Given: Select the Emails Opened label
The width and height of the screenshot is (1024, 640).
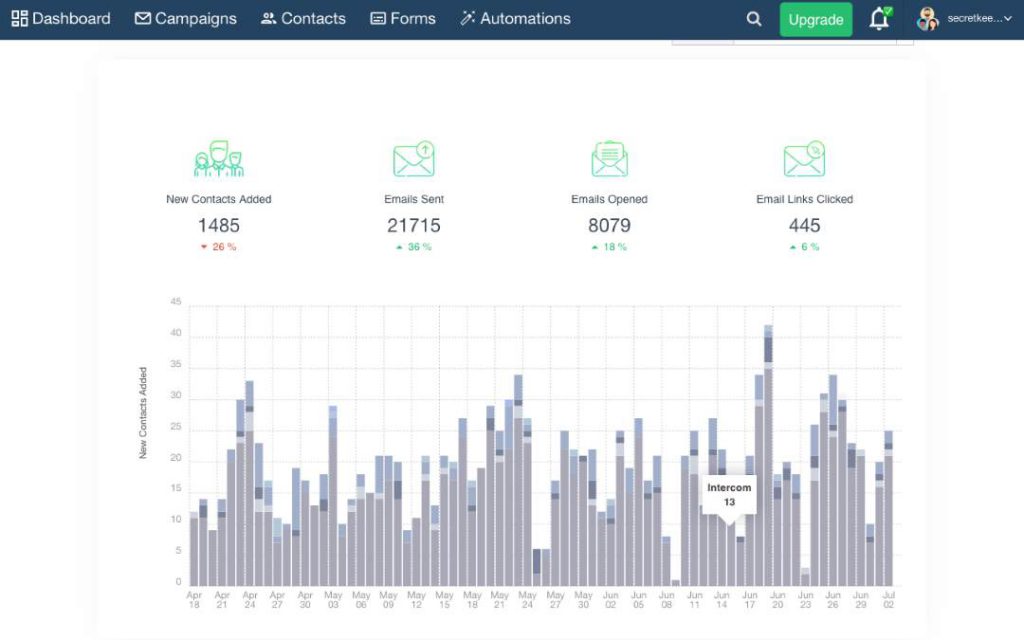Looking at the screenshot, I should [609, 199].
